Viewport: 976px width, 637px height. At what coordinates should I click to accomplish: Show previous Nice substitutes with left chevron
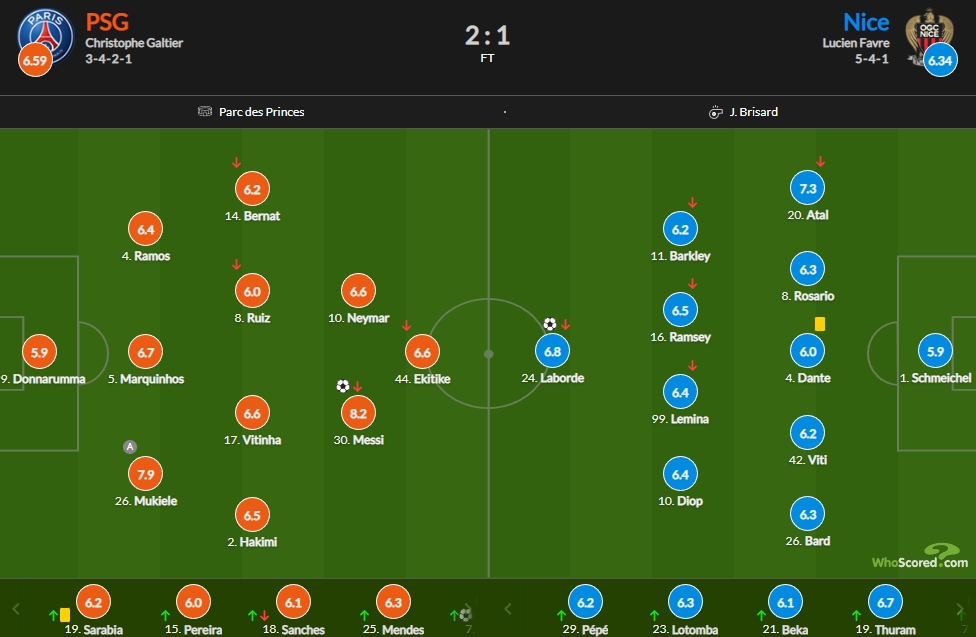click(508, 609)
